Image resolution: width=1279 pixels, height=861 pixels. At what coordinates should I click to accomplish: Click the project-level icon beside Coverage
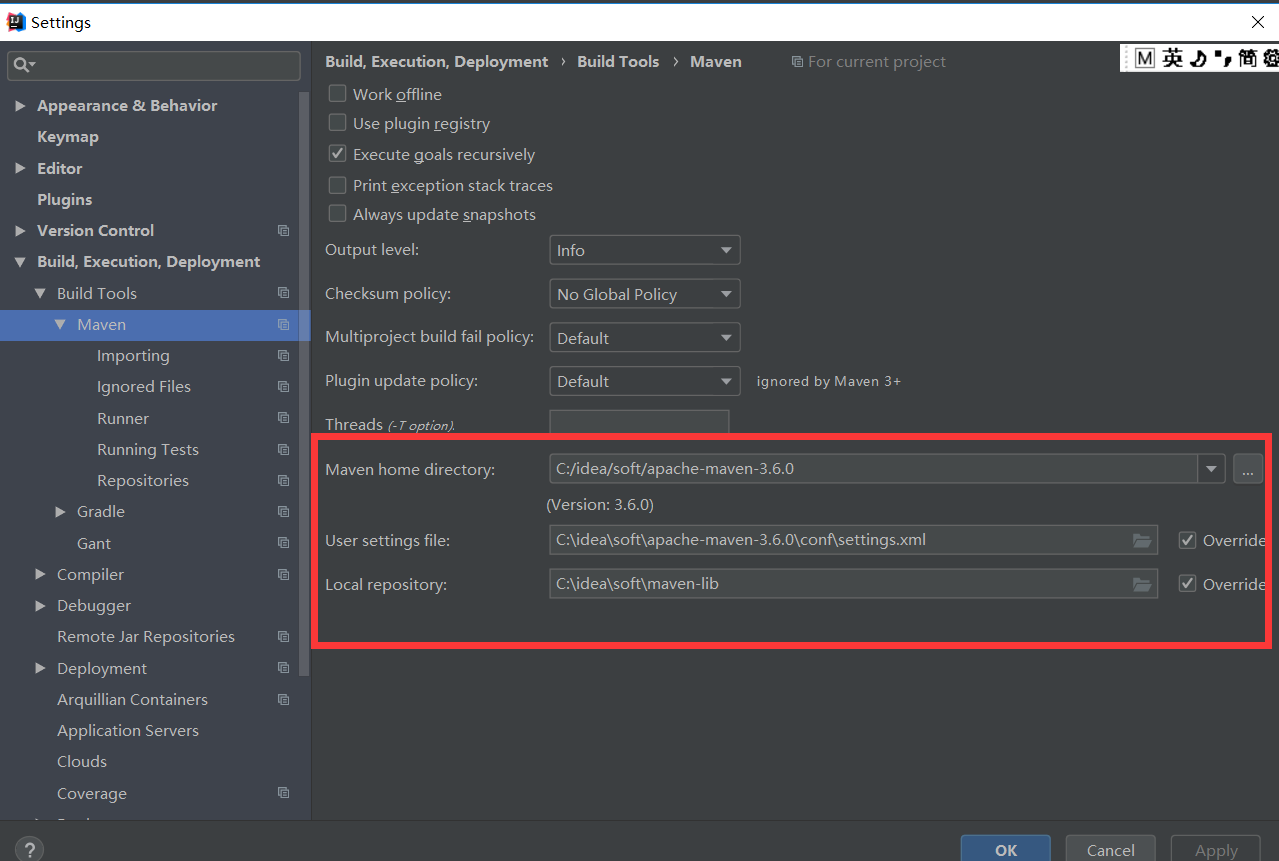(x=284, y=793)
